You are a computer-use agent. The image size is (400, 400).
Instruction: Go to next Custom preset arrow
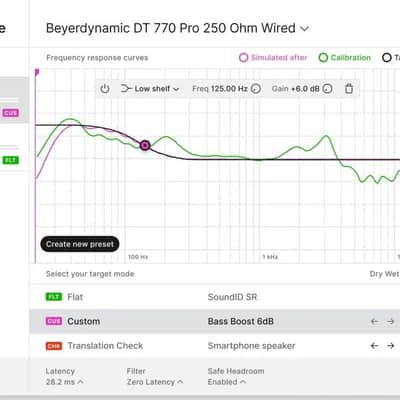(x=390, y=321)
